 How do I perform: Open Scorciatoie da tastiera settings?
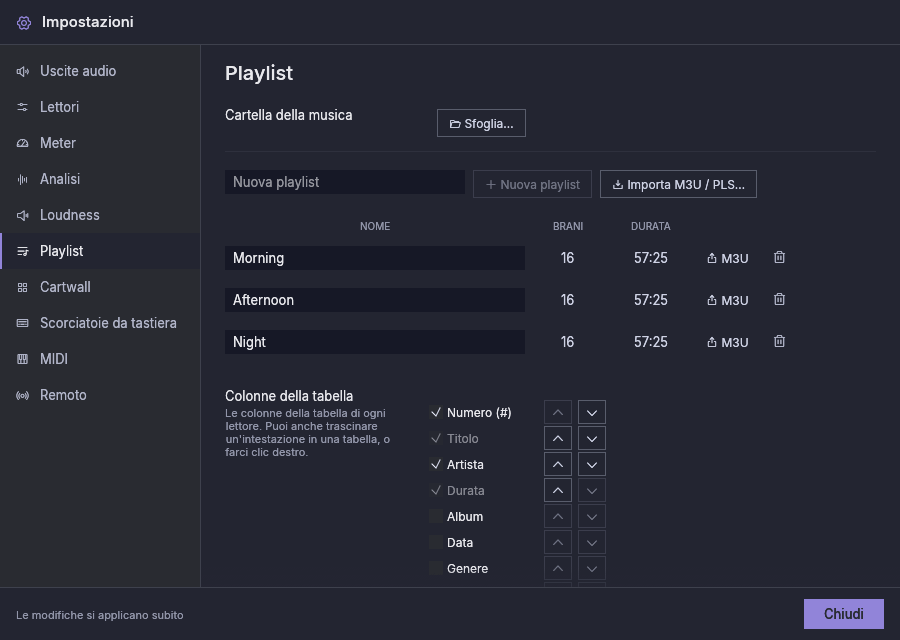pyautogui.click(x=100, y=323)
